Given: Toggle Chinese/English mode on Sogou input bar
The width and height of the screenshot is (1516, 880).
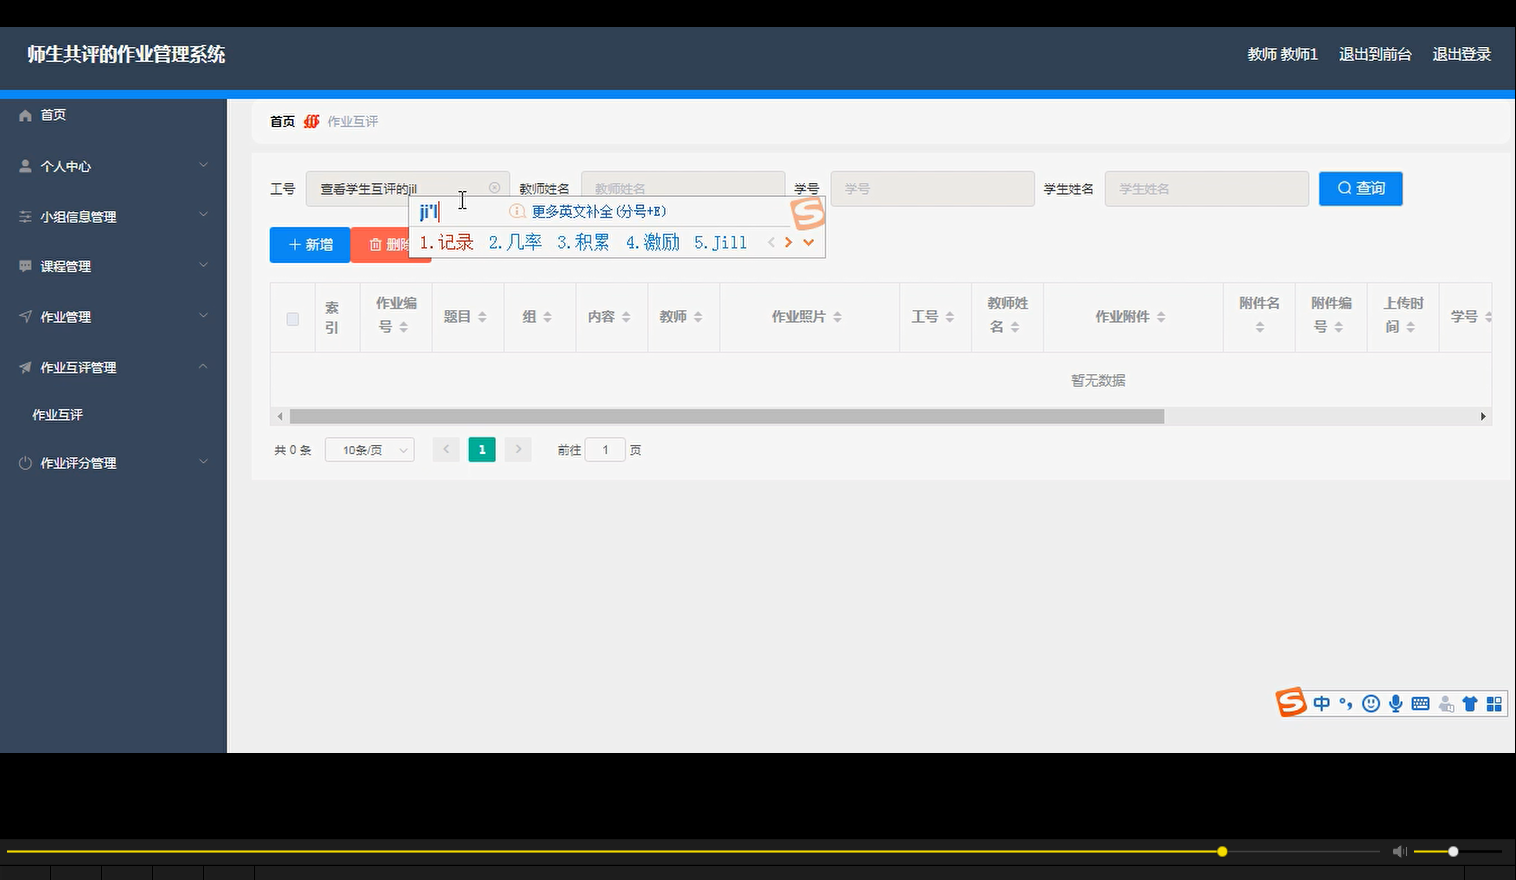Looking at the screenshot, I should point(1321,703).
